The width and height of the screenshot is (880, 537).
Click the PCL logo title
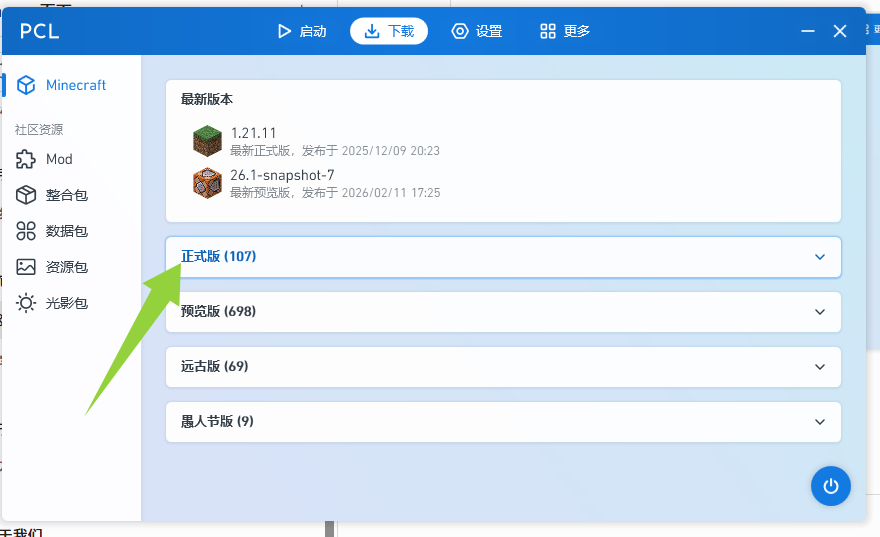[x=39, y=31]
